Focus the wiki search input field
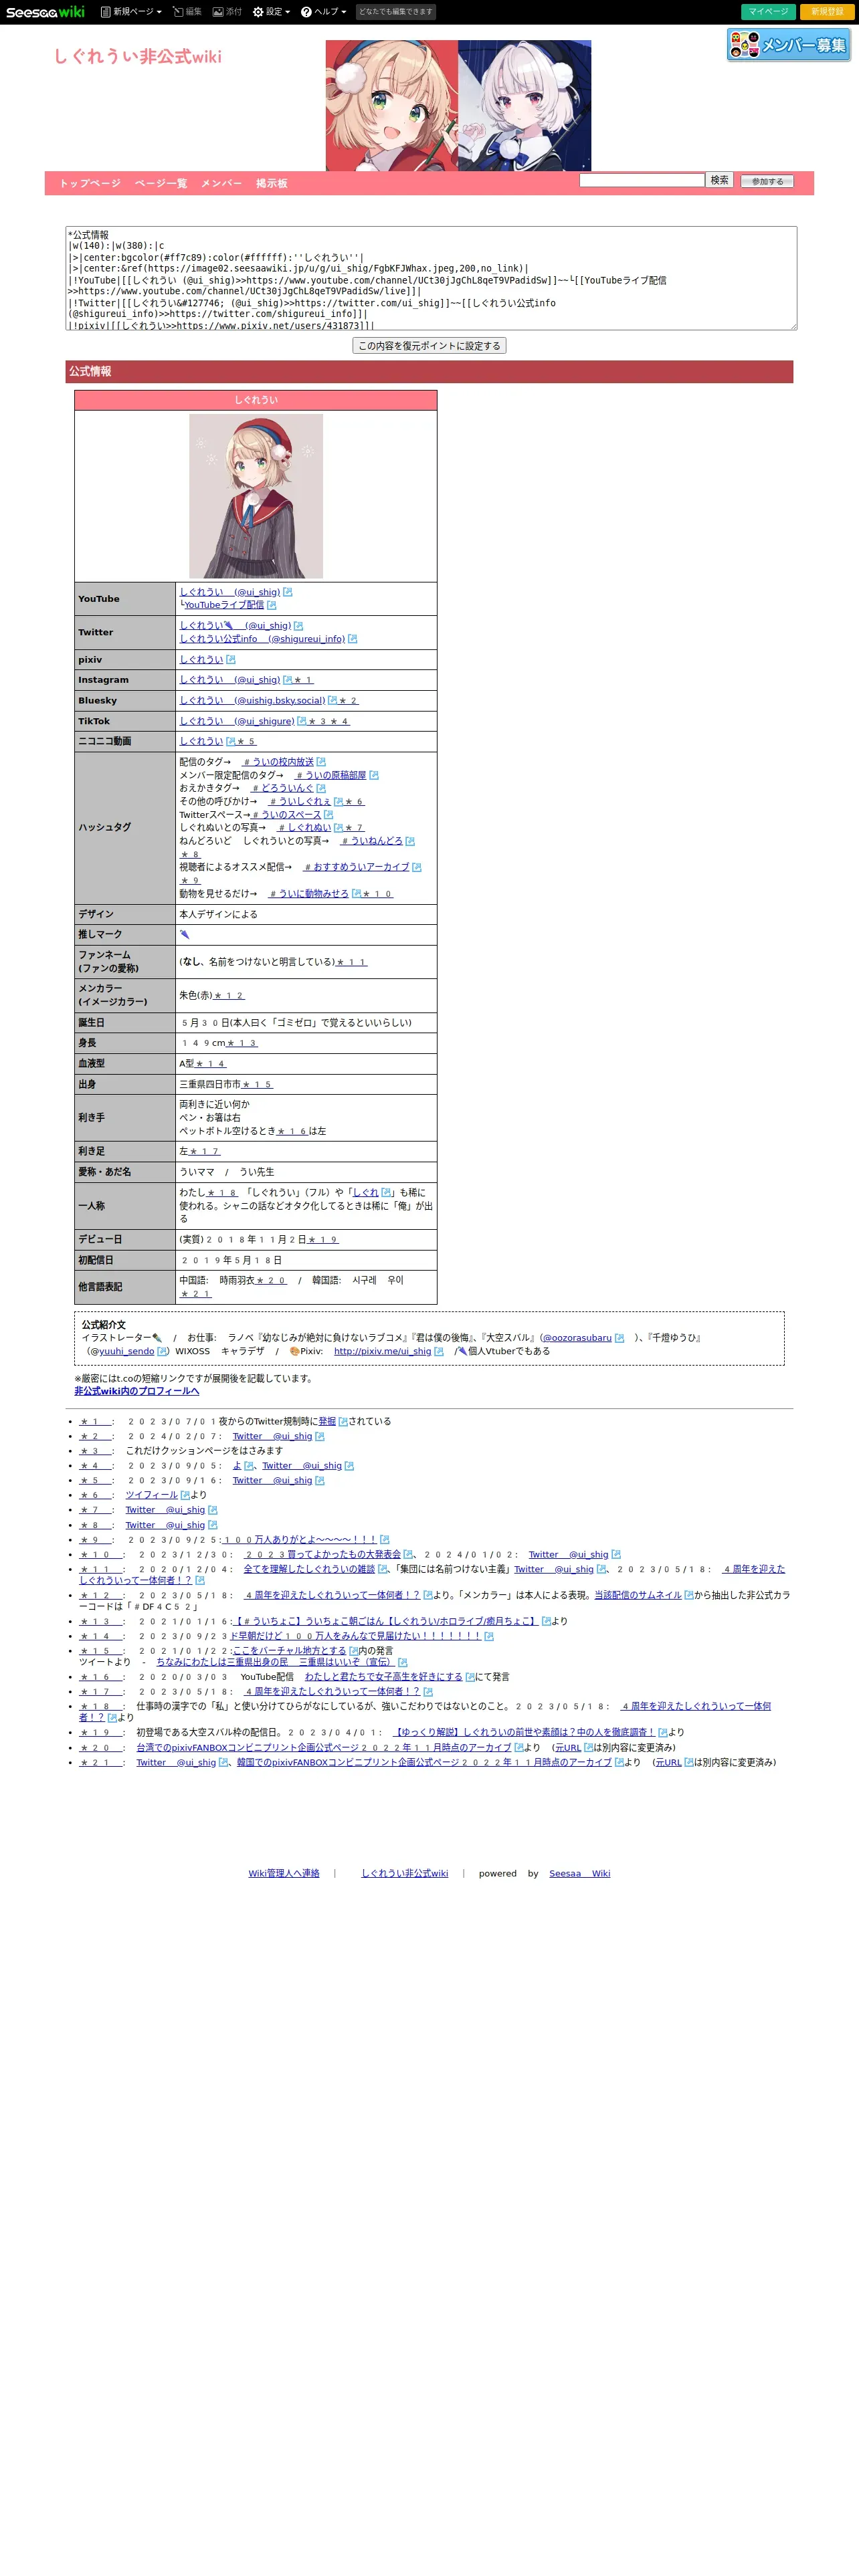Viewport: 859px width, 2576px height. pyautogui.click(x=642, y=180)
